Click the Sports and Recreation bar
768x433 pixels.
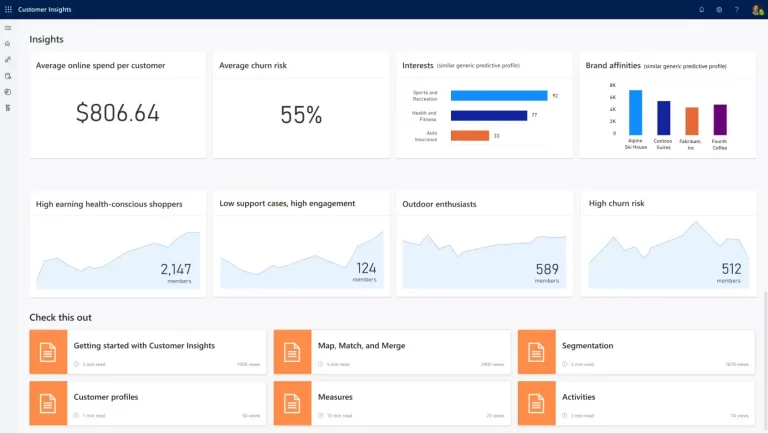tap(498, 96)
